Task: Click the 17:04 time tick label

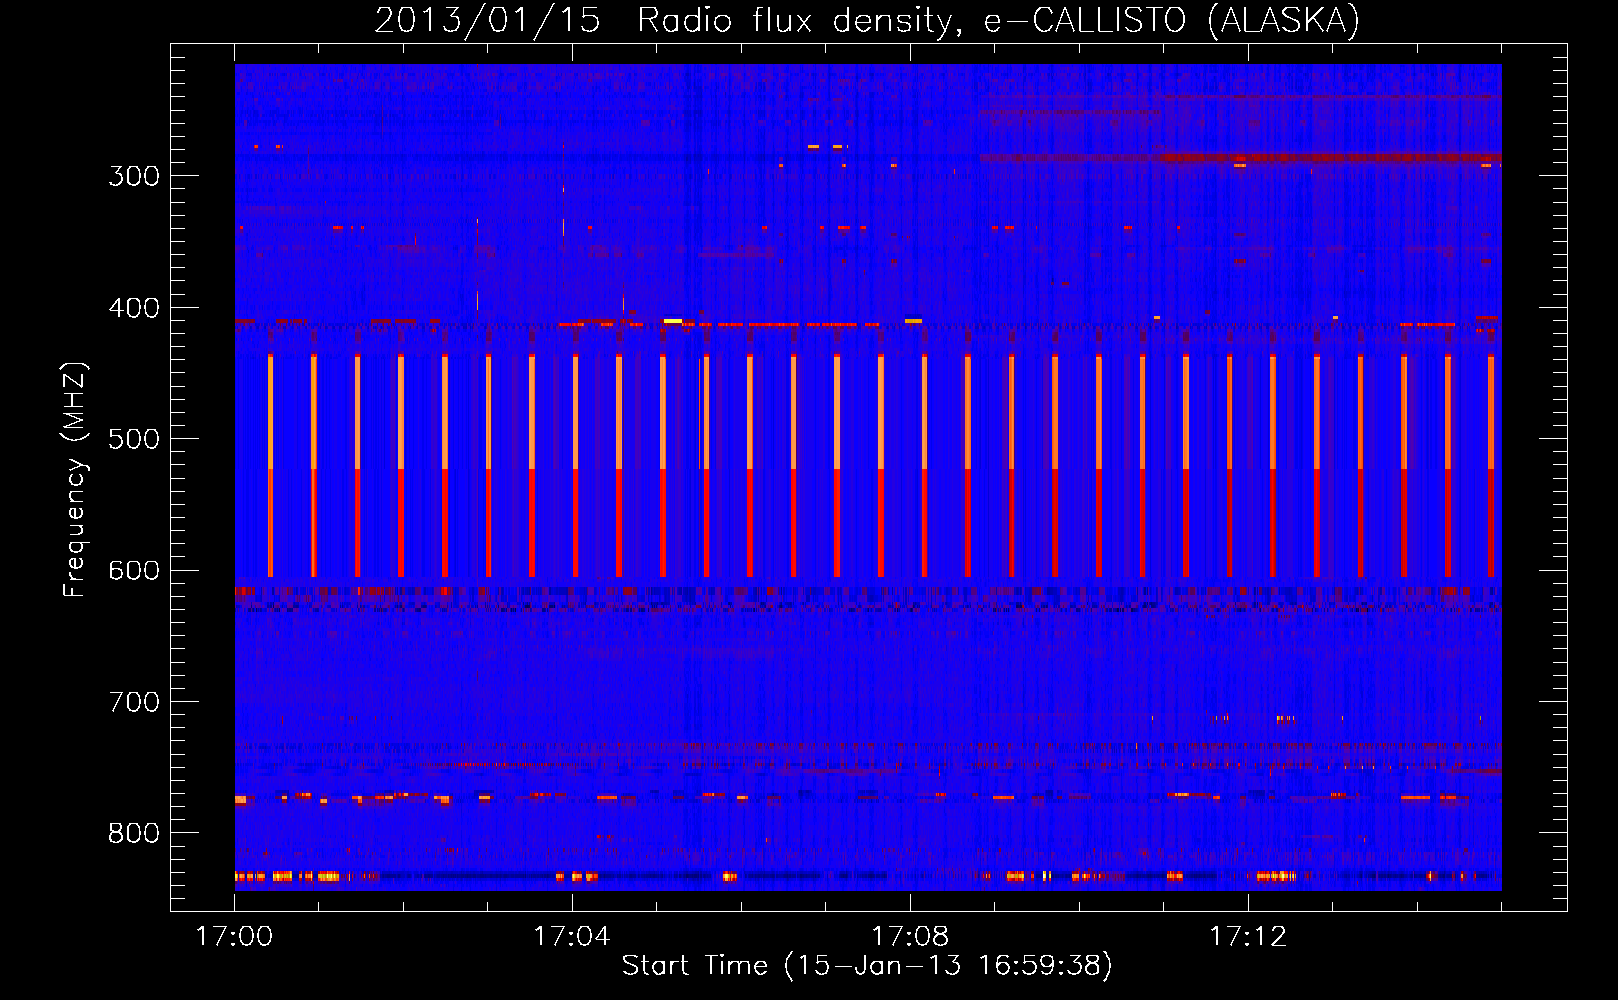Action: point(572,937)
